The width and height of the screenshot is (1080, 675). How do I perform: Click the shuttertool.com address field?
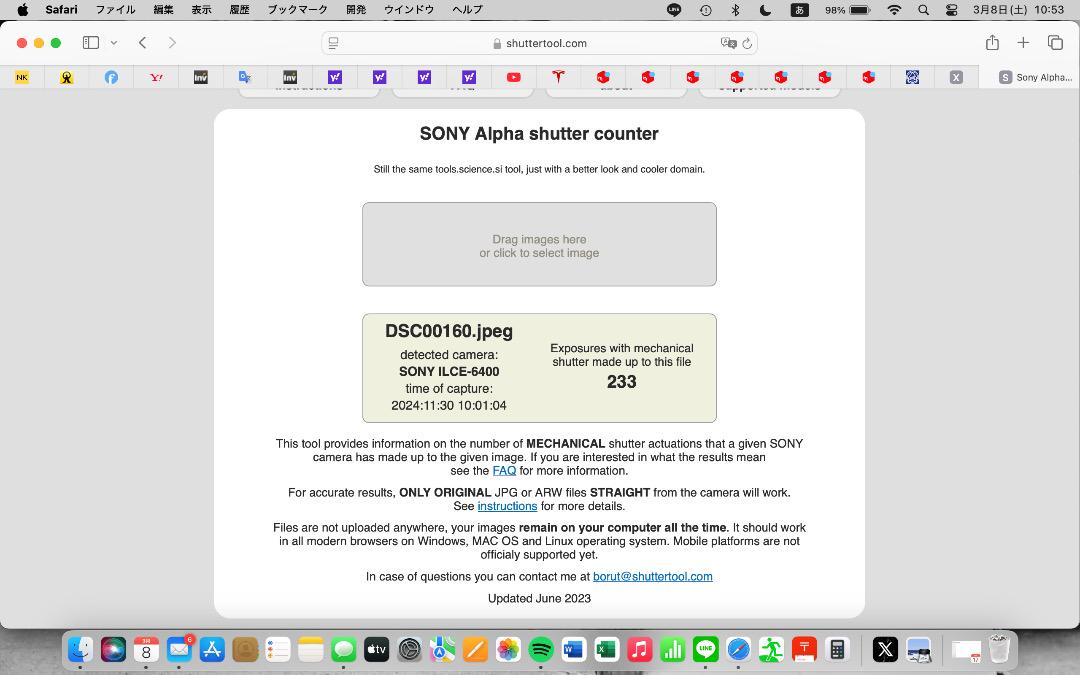tap(539, 43)
